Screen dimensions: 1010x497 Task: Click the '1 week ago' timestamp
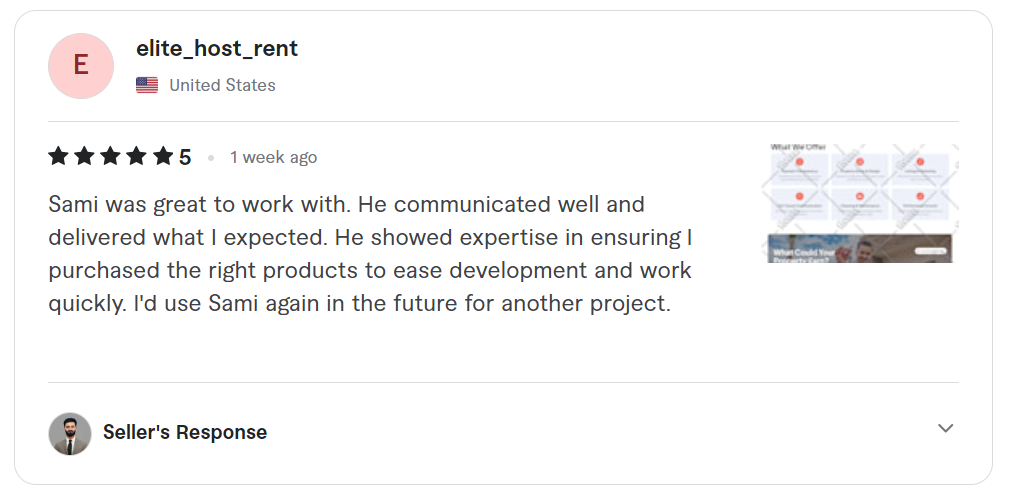coord(273,157)
